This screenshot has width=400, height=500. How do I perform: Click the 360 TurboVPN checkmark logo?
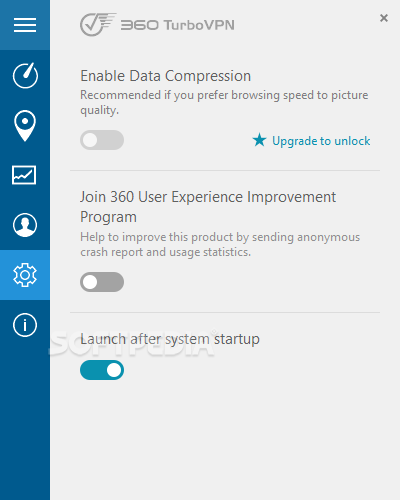click(98, 24)
